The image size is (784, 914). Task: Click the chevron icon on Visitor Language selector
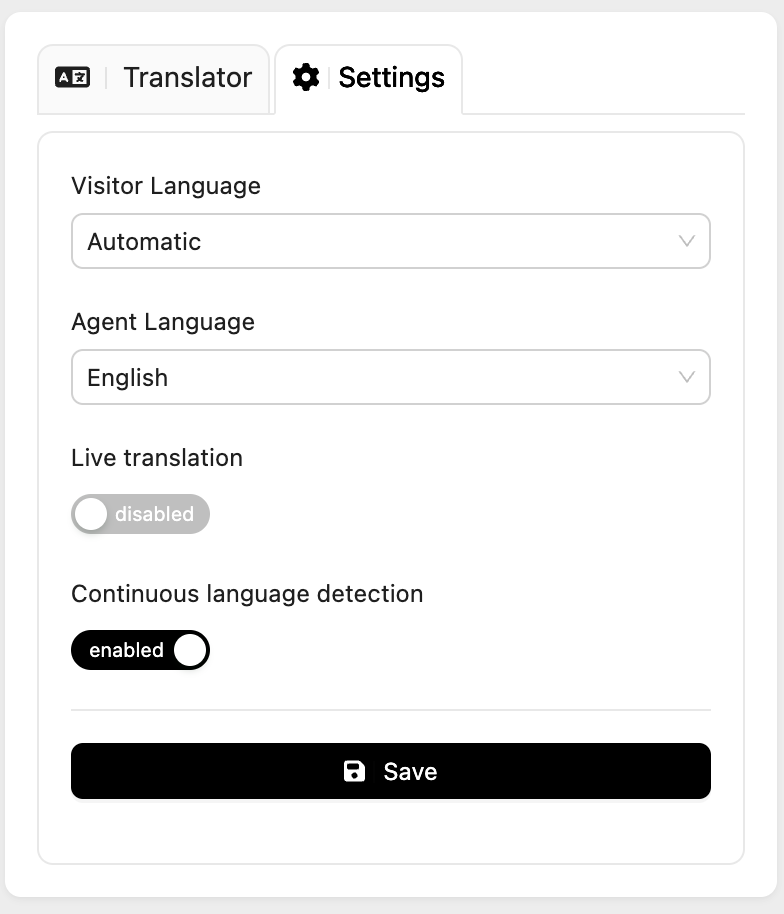[x=685, y=241]
